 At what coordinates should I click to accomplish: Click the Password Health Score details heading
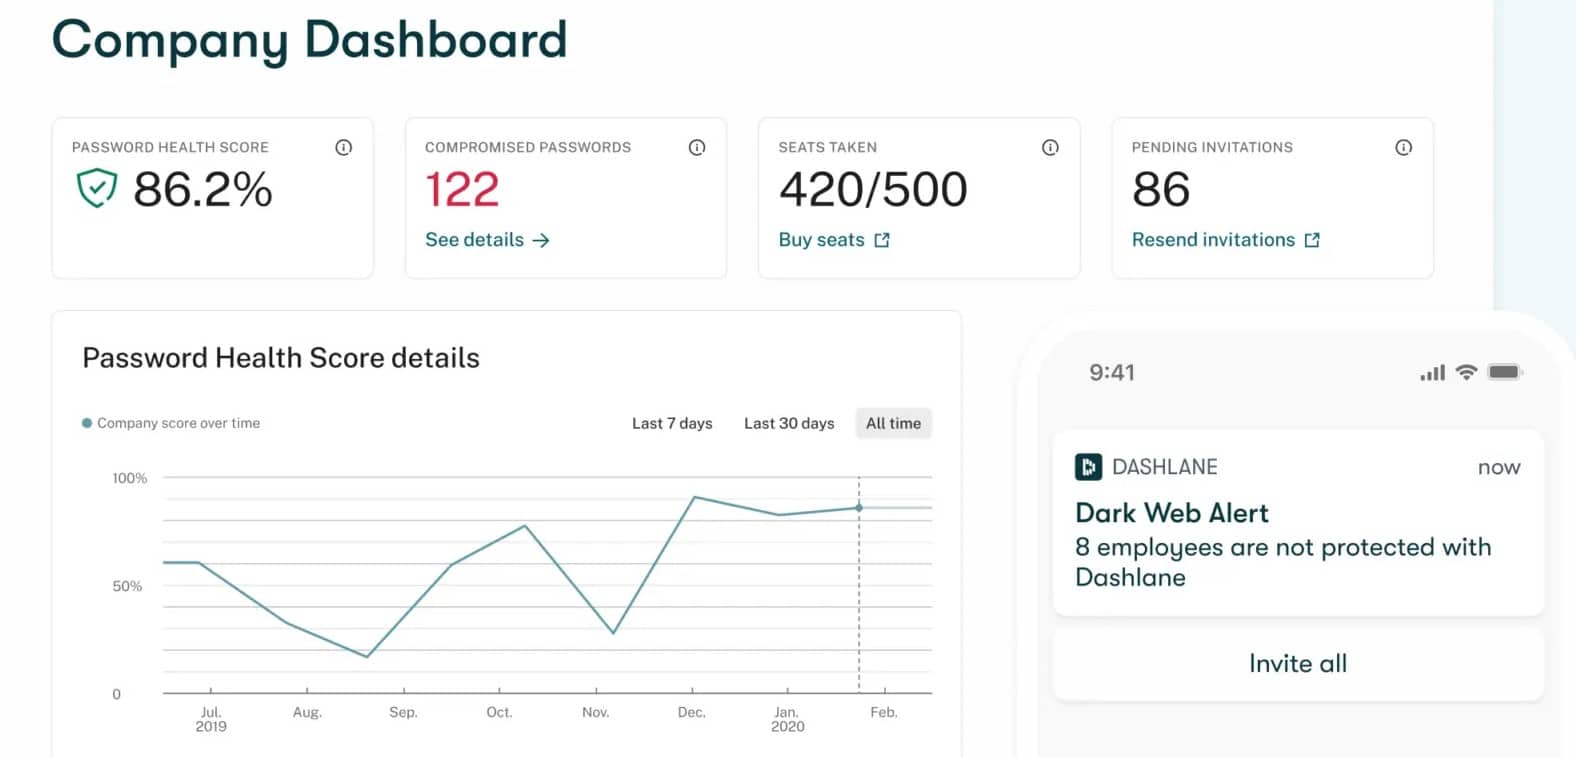pyautogui.click(x=281, y=358)
